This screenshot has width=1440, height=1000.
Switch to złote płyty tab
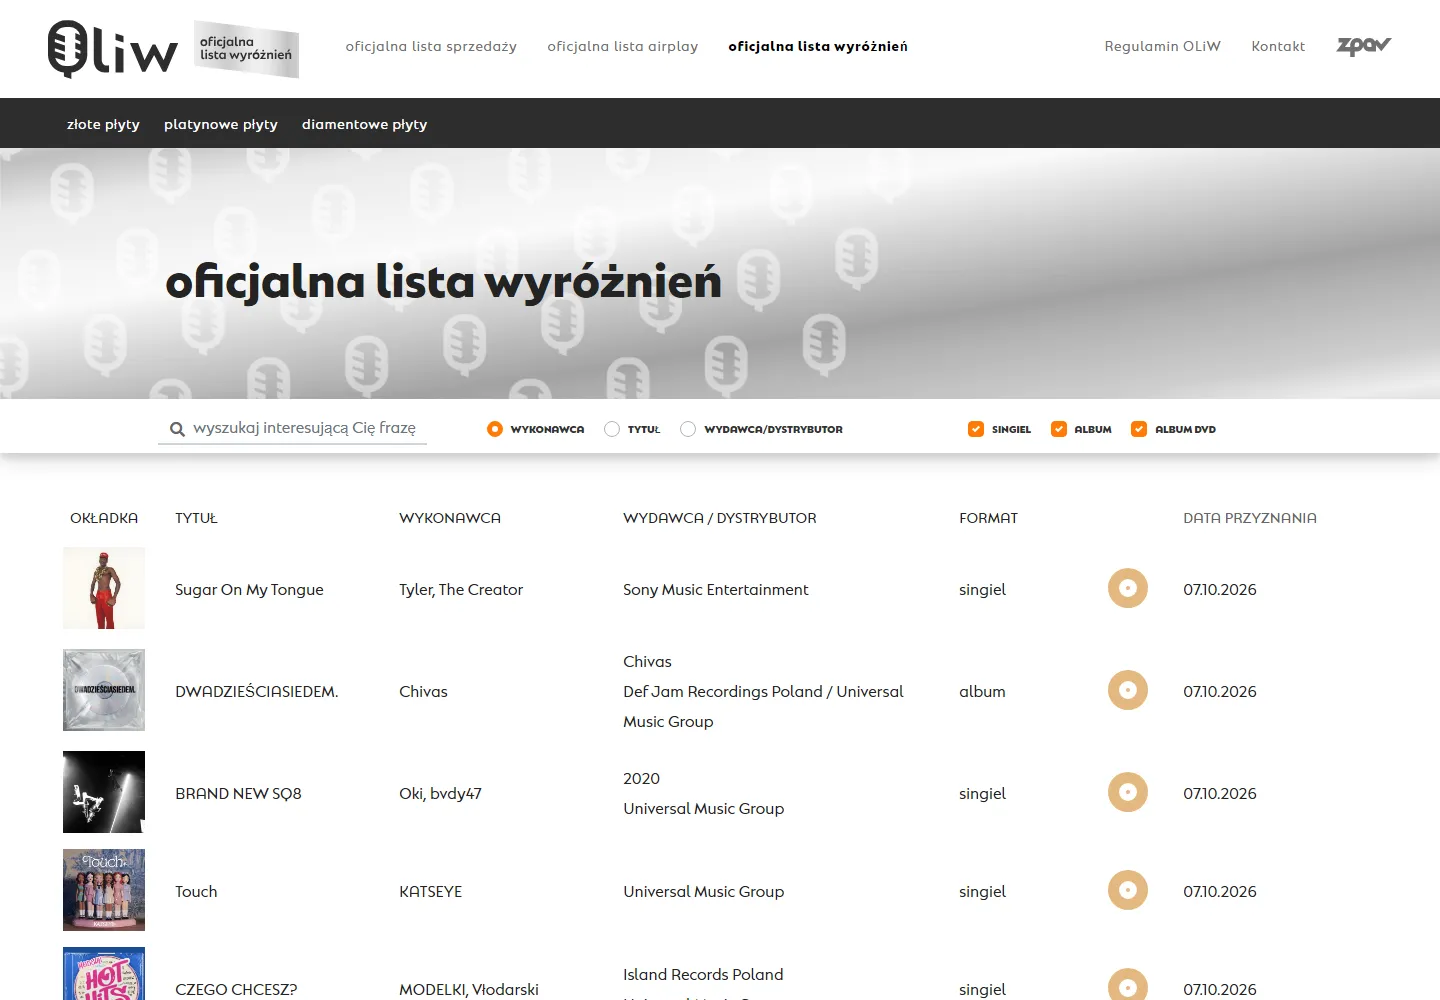click(x=103, y=124)
